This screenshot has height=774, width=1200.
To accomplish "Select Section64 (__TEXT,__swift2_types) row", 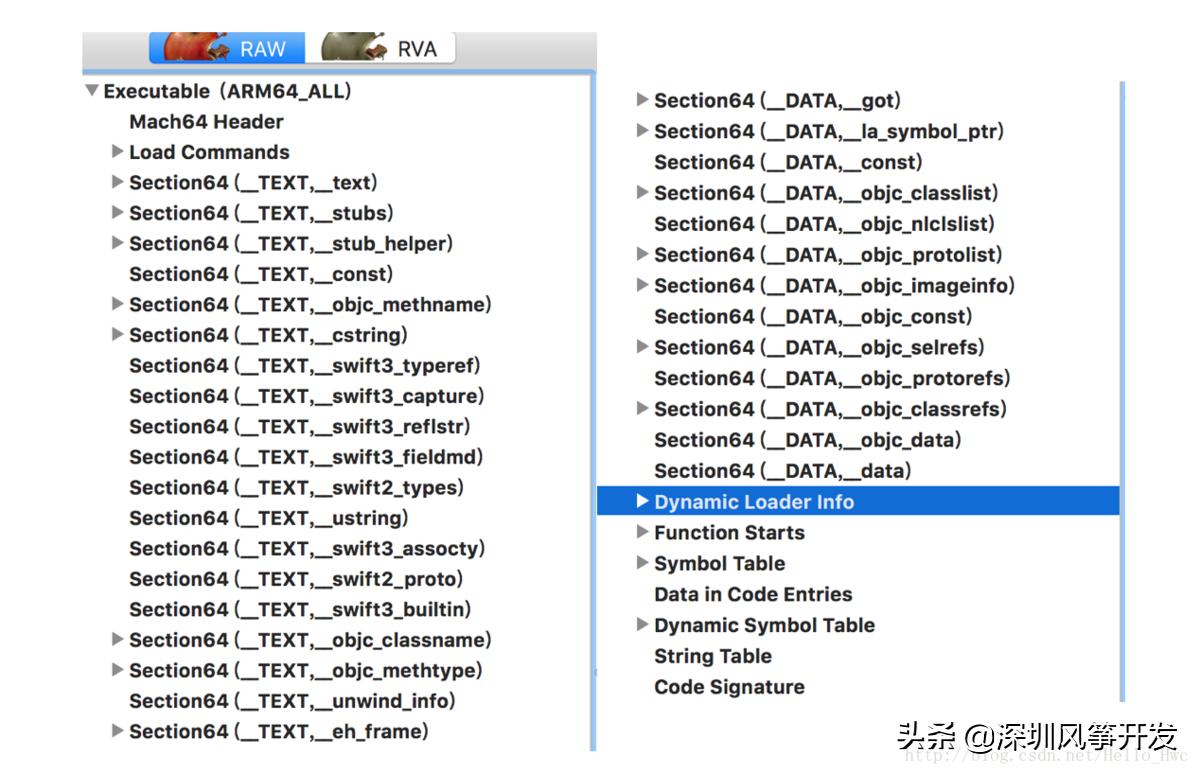I will (x=297, y=488).
